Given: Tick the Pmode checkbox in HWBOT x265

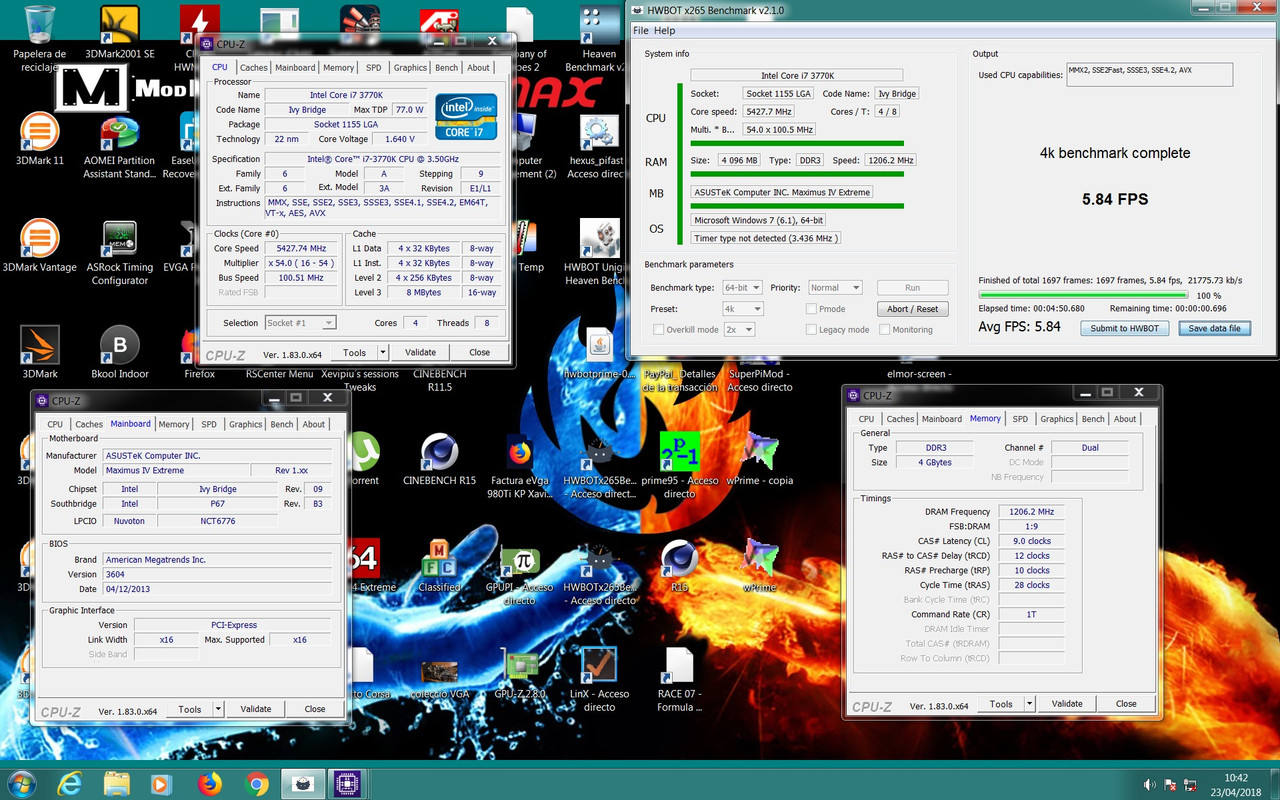Looking at the screenshot, I should (811, 309).
